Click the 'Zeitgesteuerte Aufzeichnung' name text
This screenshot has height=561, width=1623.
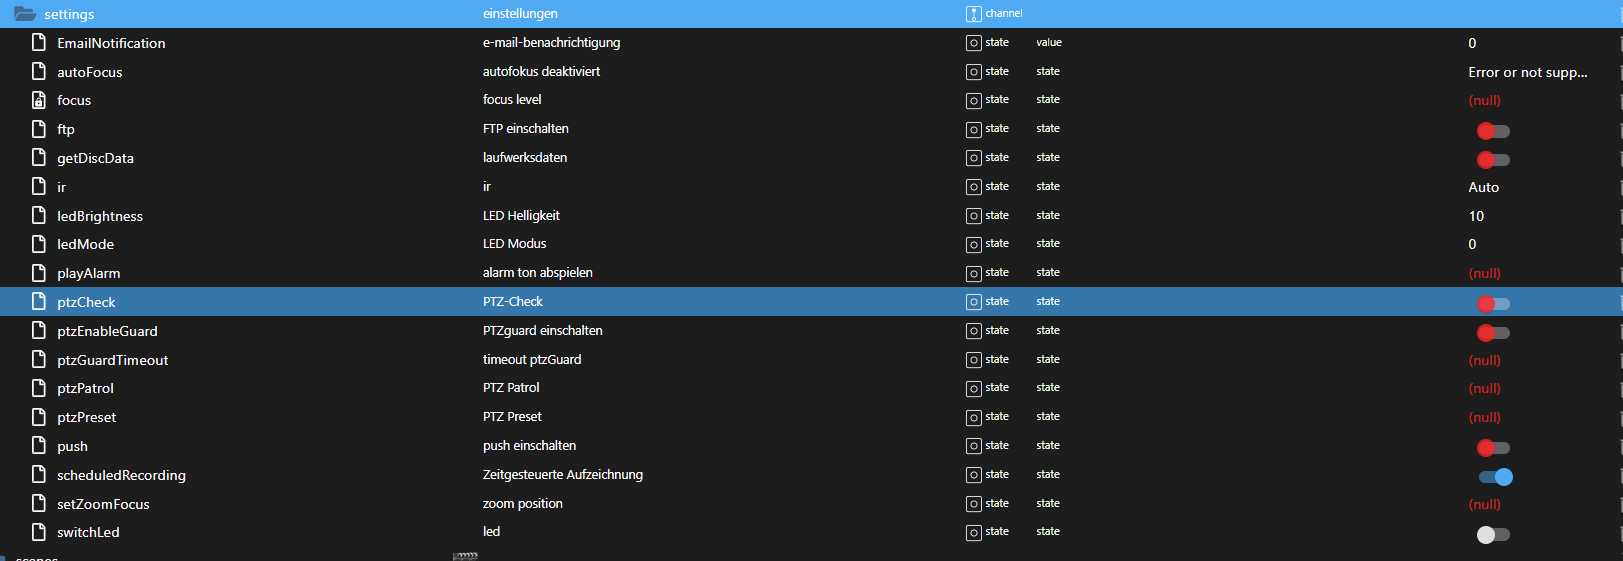(x=563, y=475)
